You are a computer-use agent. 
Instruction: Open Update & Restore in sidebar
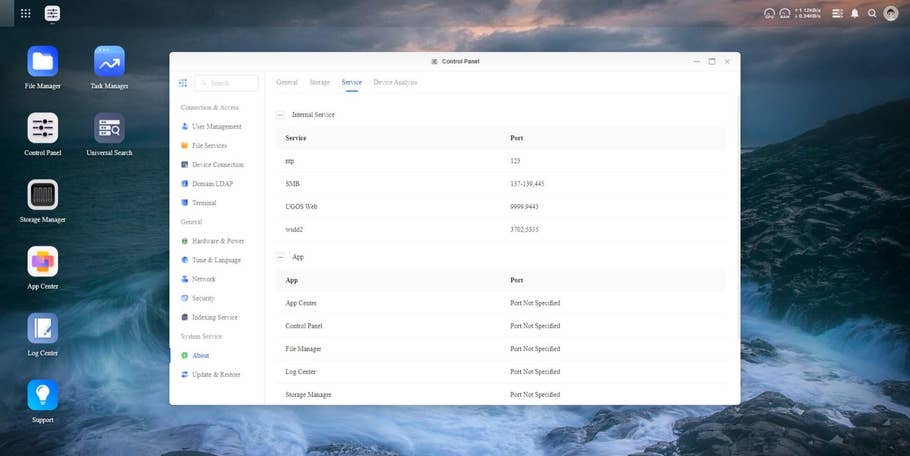click(215, 375)
